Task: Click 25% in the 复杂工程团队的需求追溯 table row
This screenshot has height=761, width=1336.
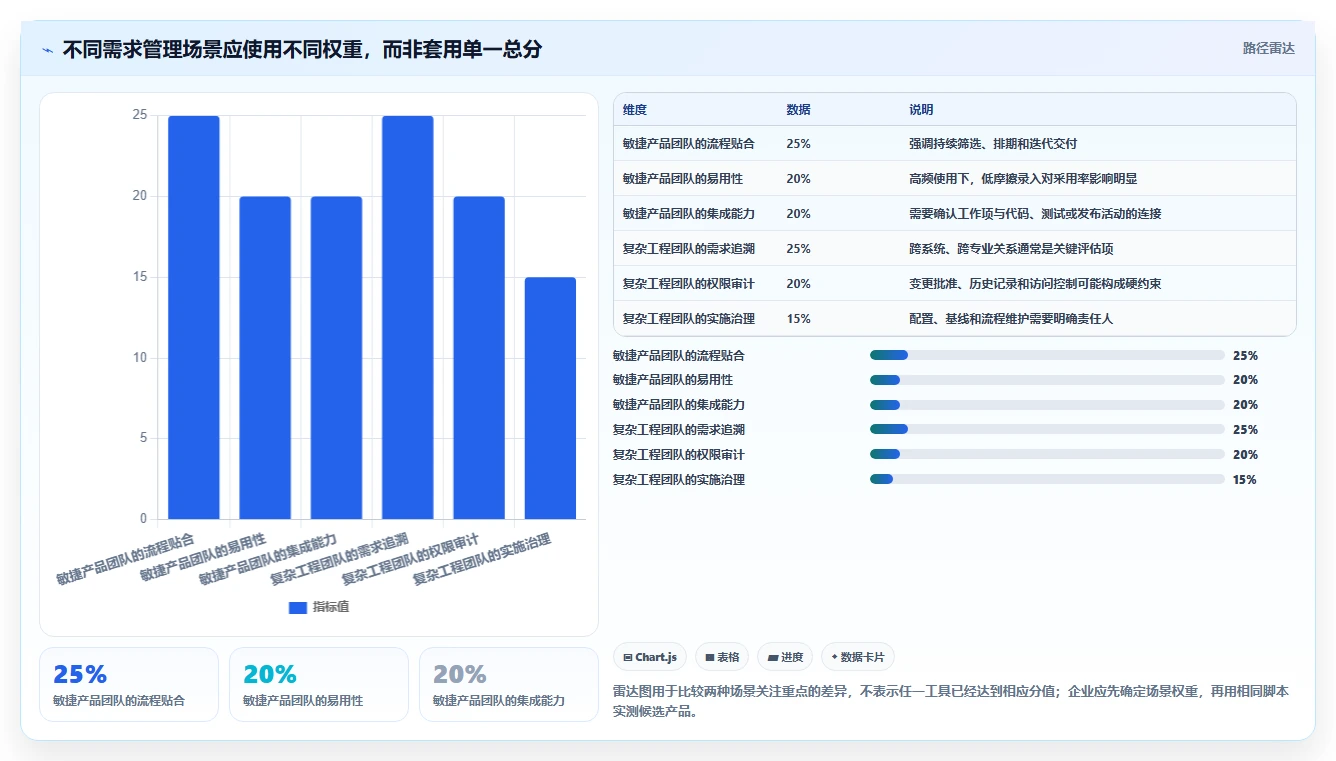Action: pyautogui.click(x=798, y=249)
